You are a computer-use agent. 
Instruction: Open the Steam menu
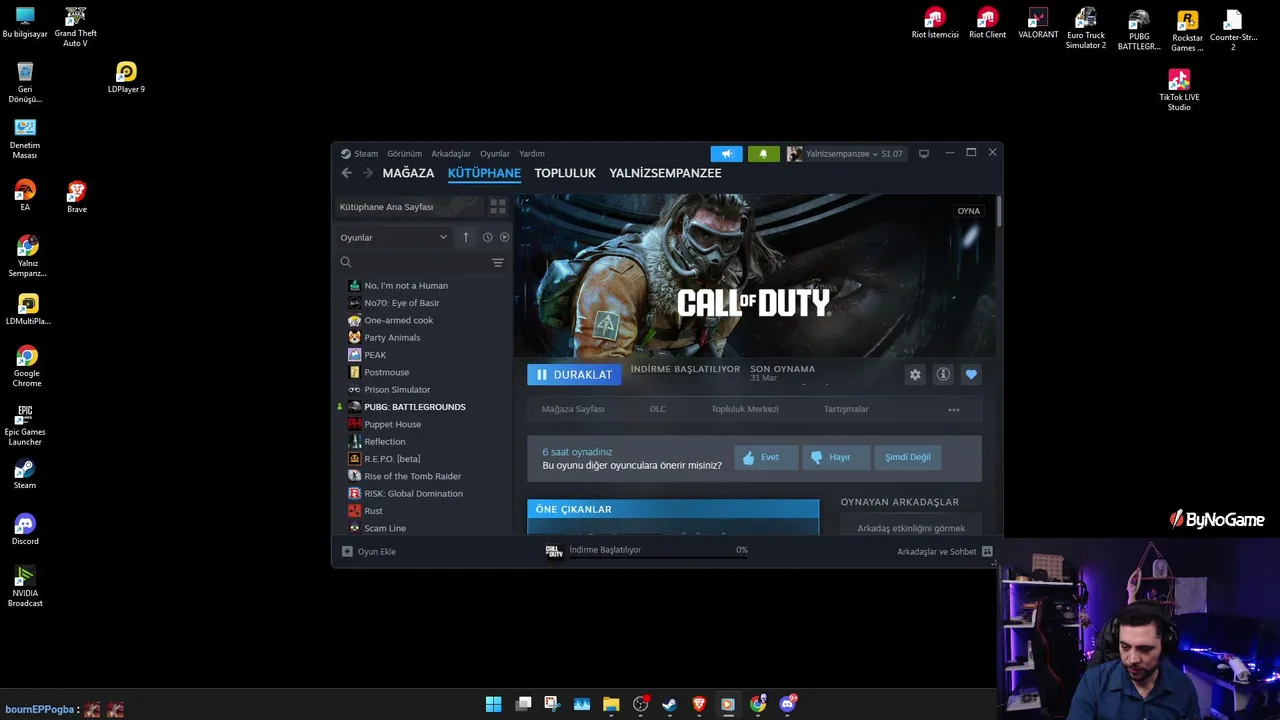pos(366,154)
